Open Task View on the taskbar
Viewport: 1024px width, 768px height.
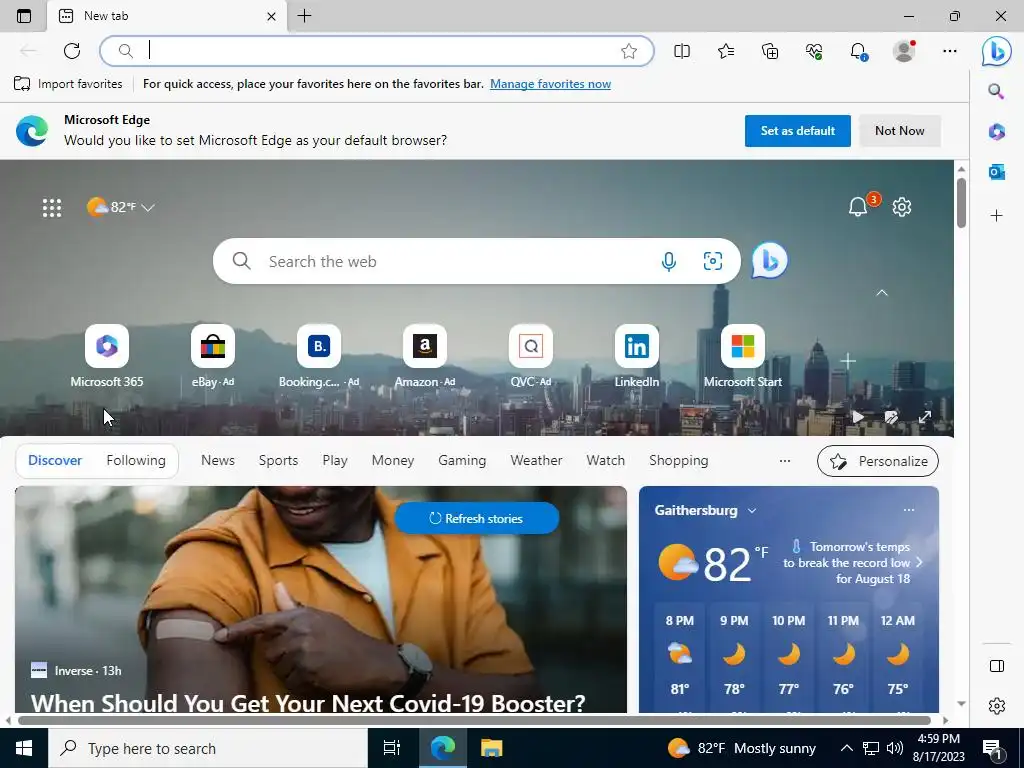(x=391, y=748)
